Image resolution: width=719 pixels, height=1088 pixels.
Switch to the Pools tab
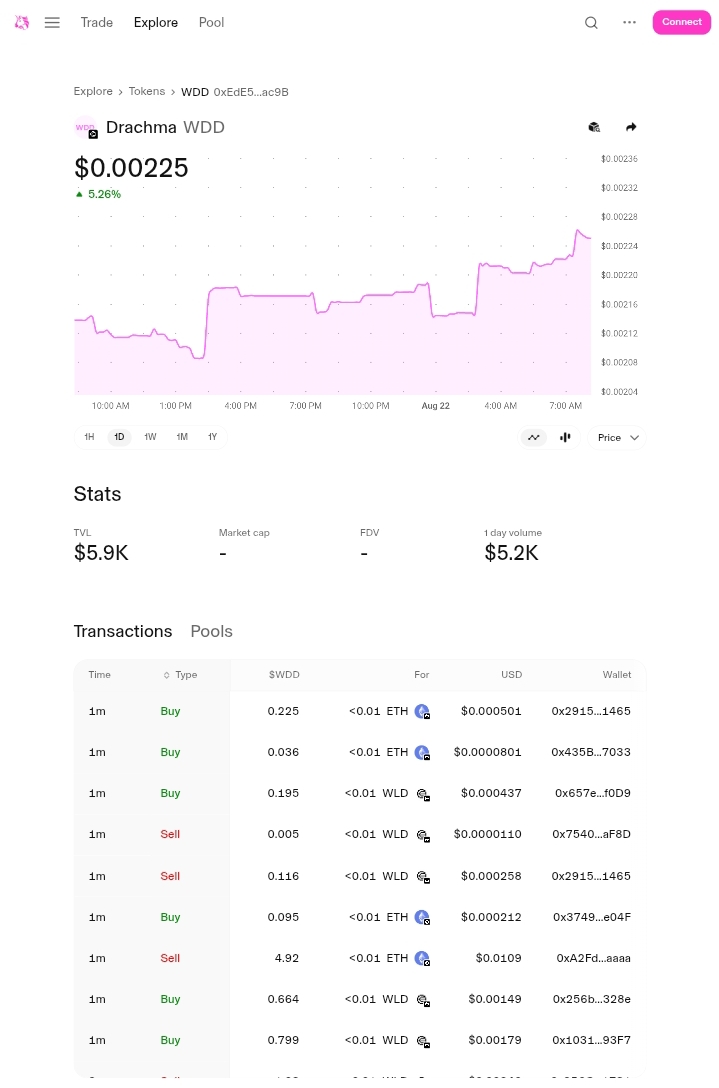tap(211, 631)
